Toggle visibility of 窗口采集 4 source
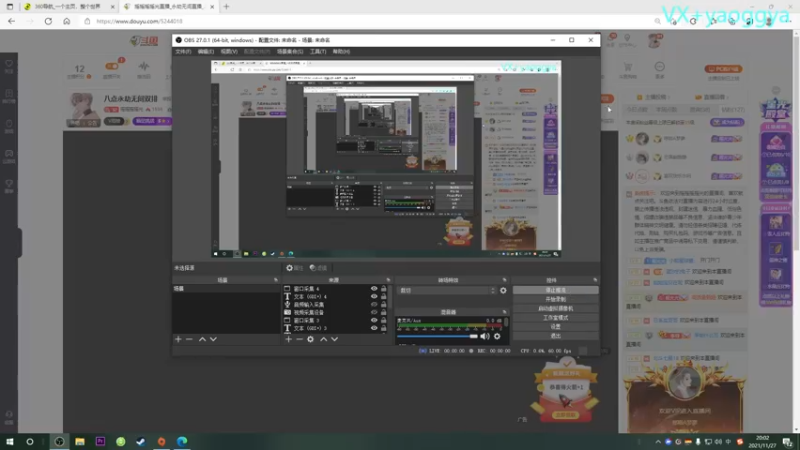The width and height of the screenshot is (800, 450). pos(374,289)
